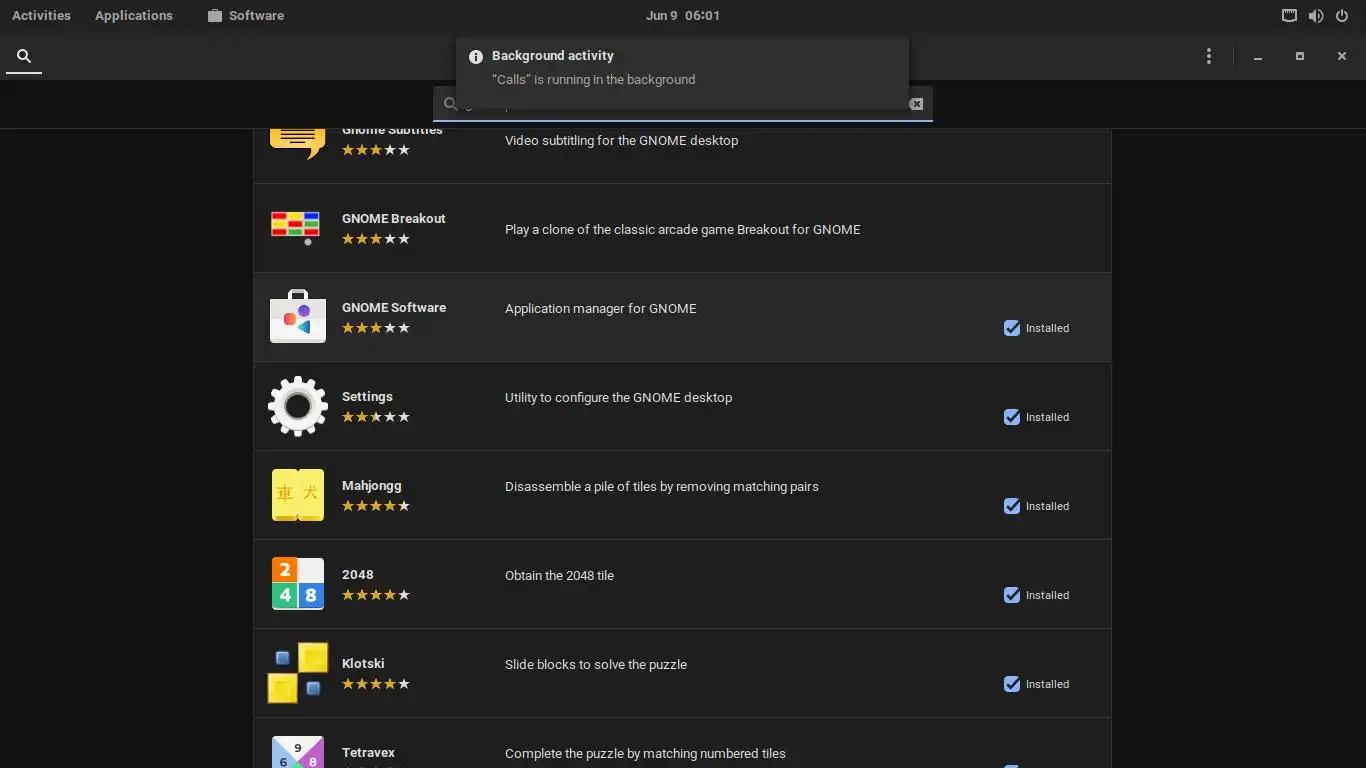
Task: Click 'Application manager for GNOME' description
Action: (x=601, y=309)
